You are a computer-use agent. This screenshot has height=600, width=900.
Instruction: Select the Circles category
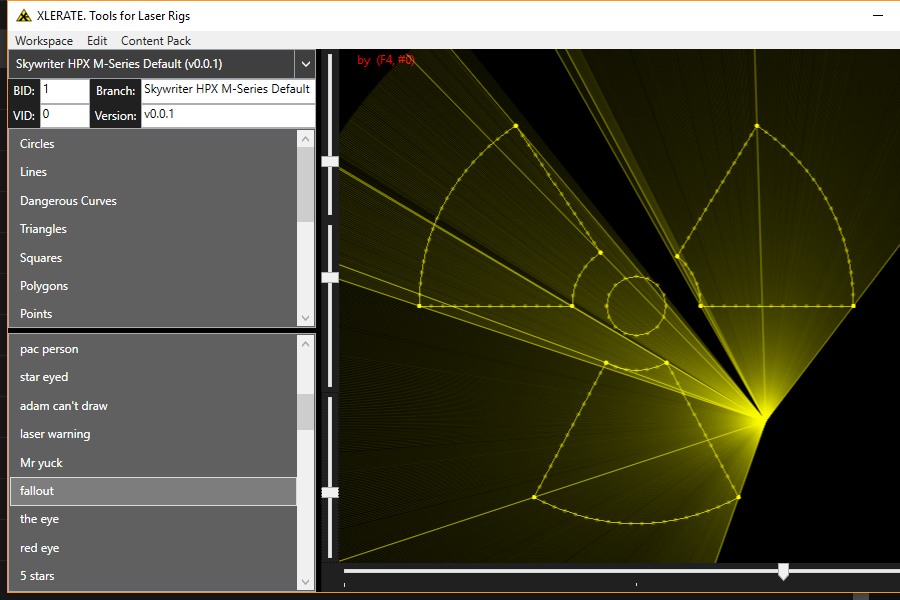(38, 144)
